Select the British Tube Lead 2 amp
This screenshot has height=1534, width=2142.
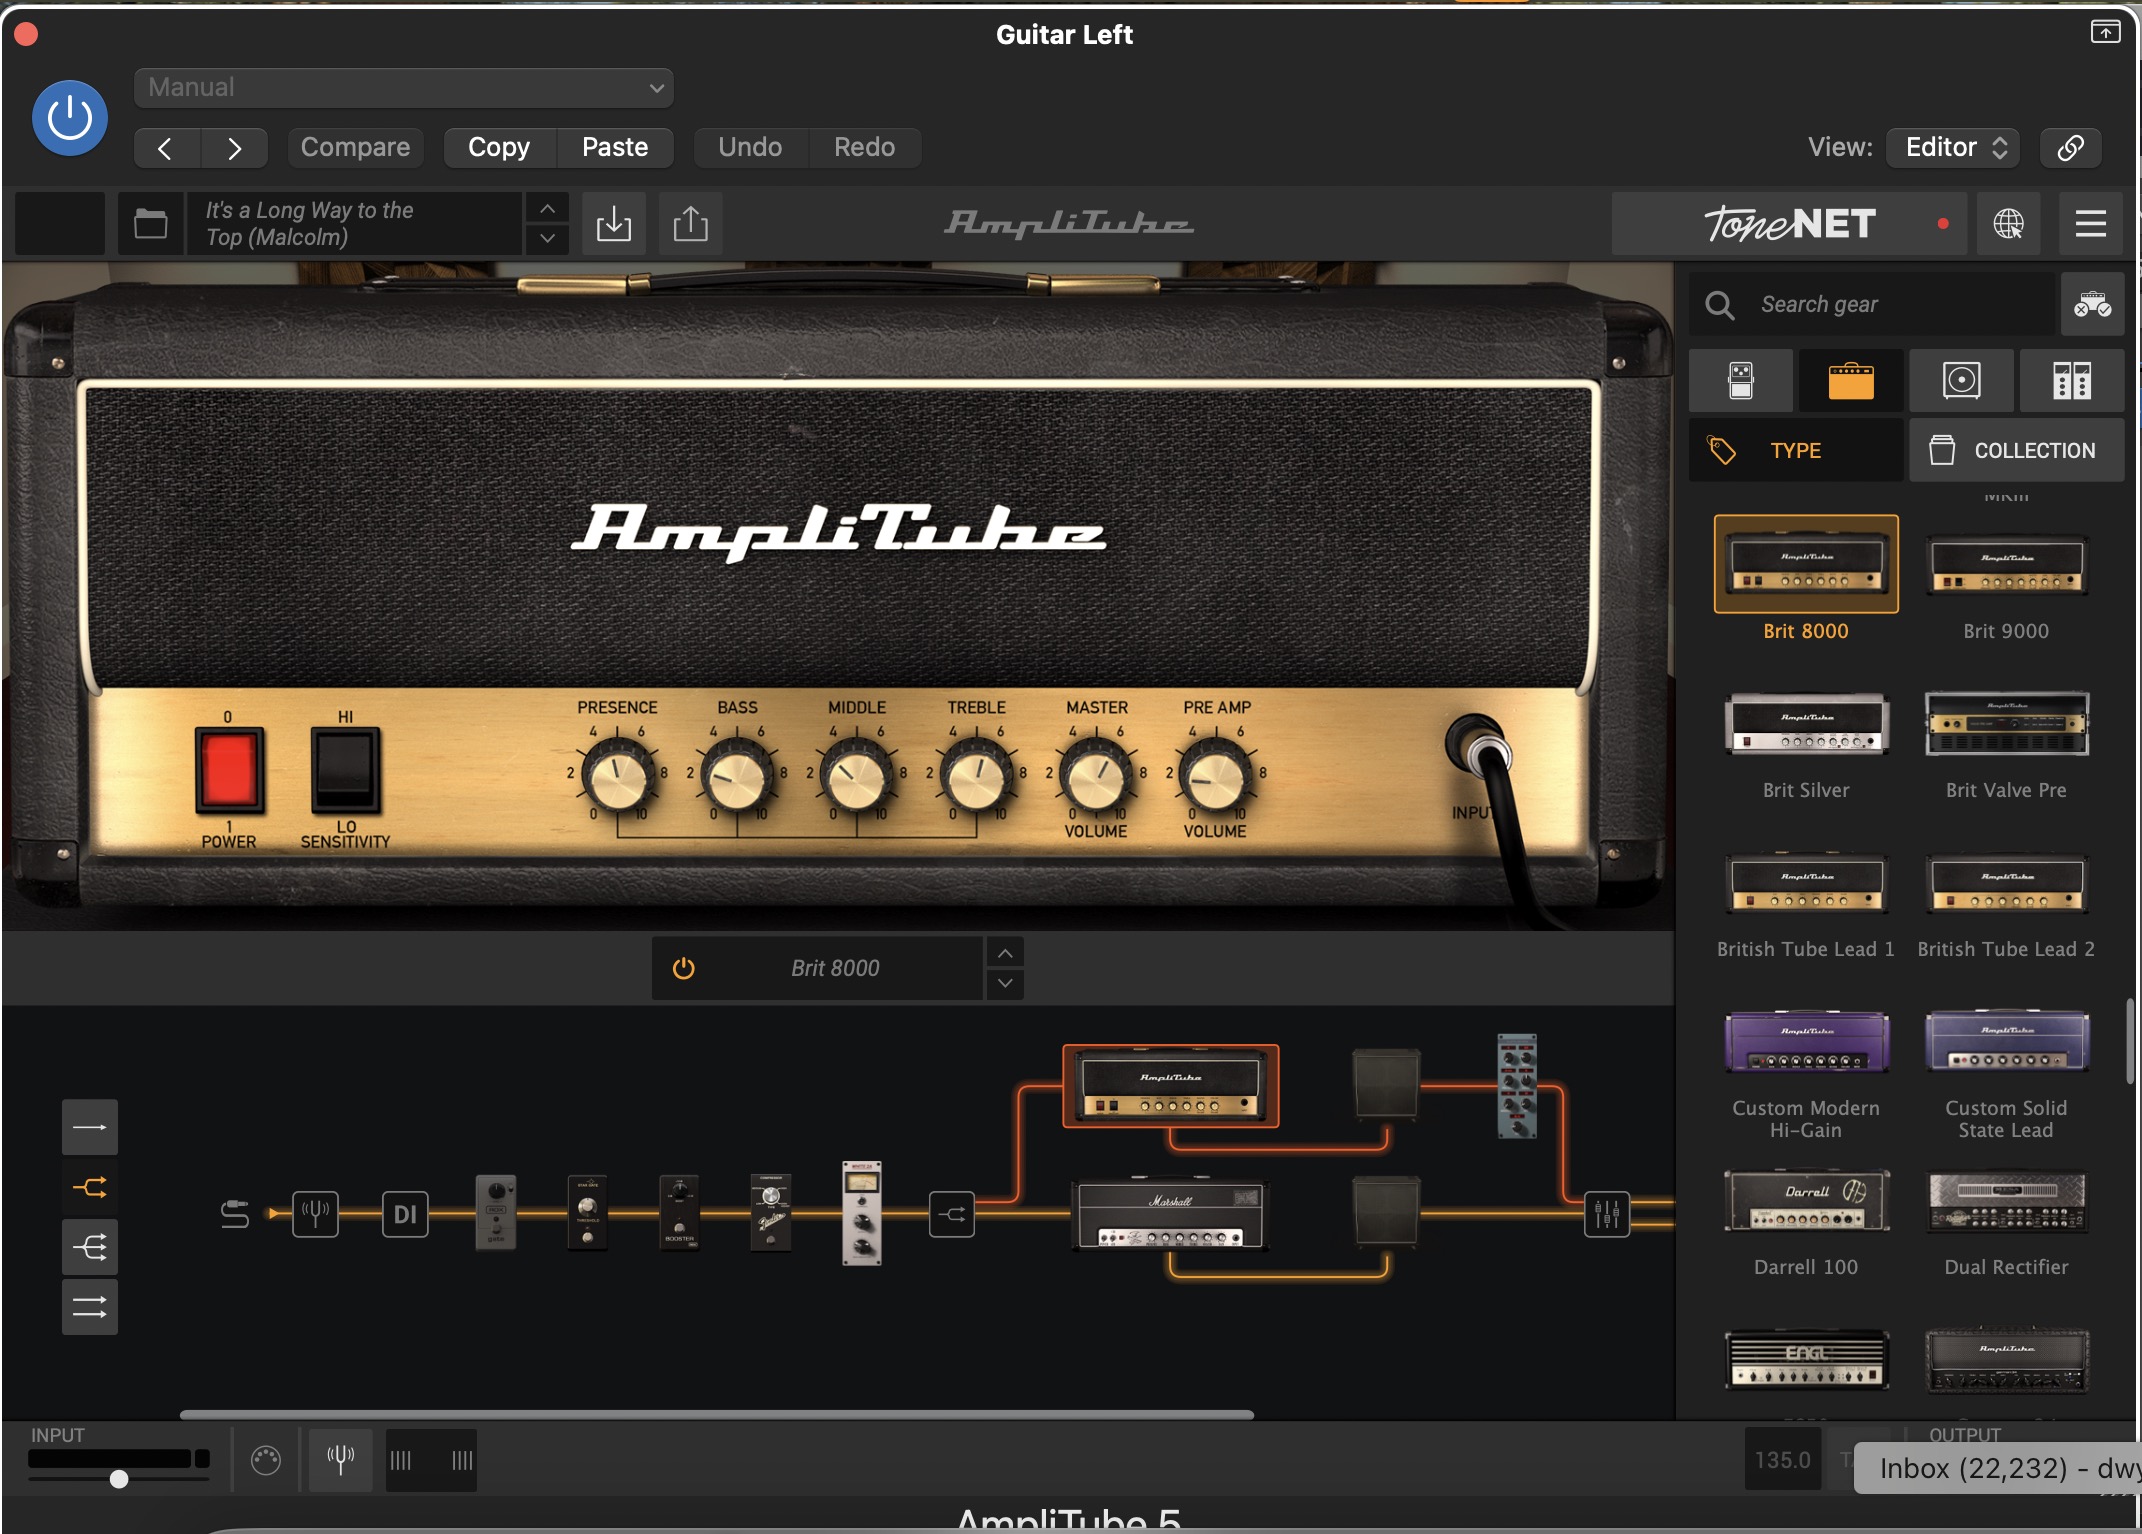[2006, 882]
